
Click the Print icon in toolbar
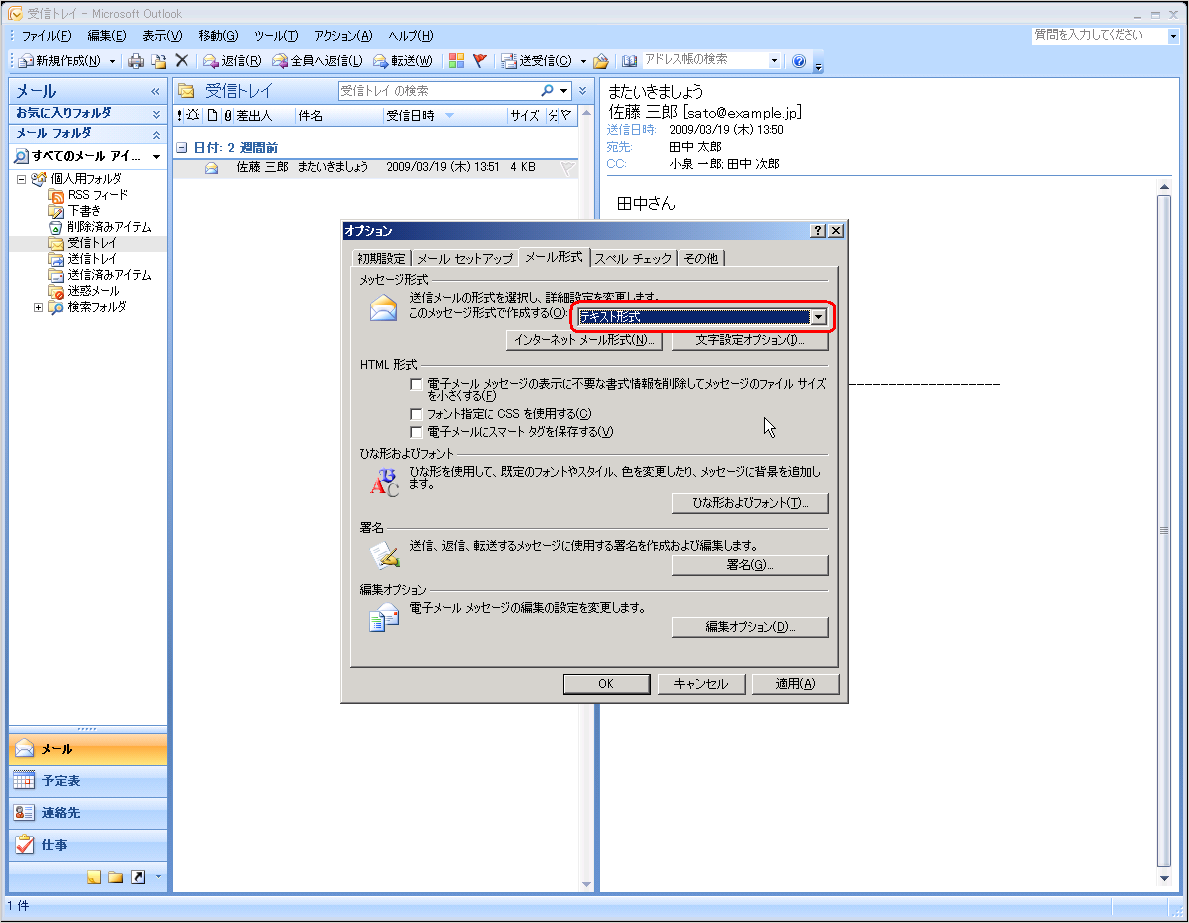(136, 61)
